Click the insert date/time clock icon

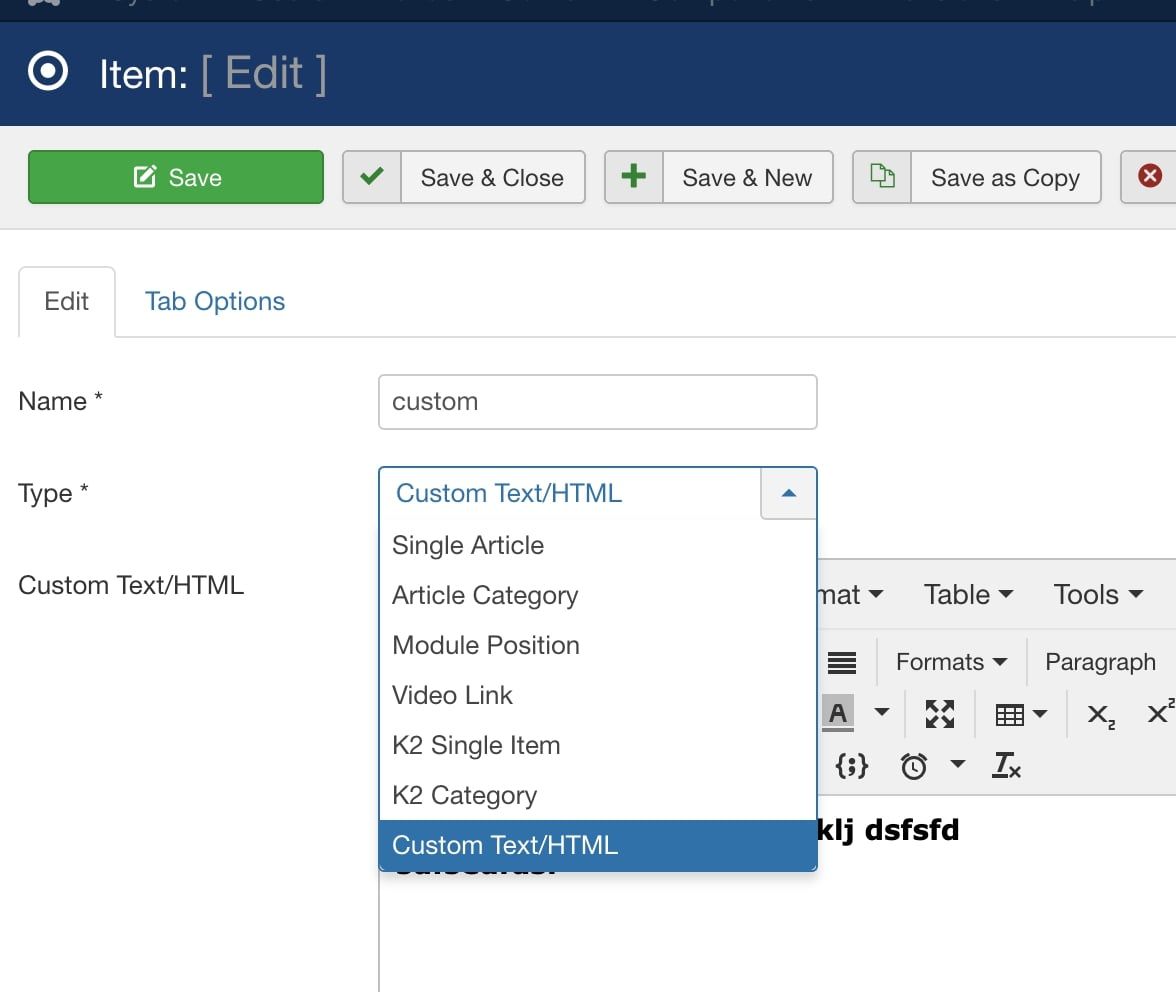click(x=914, y=766)
